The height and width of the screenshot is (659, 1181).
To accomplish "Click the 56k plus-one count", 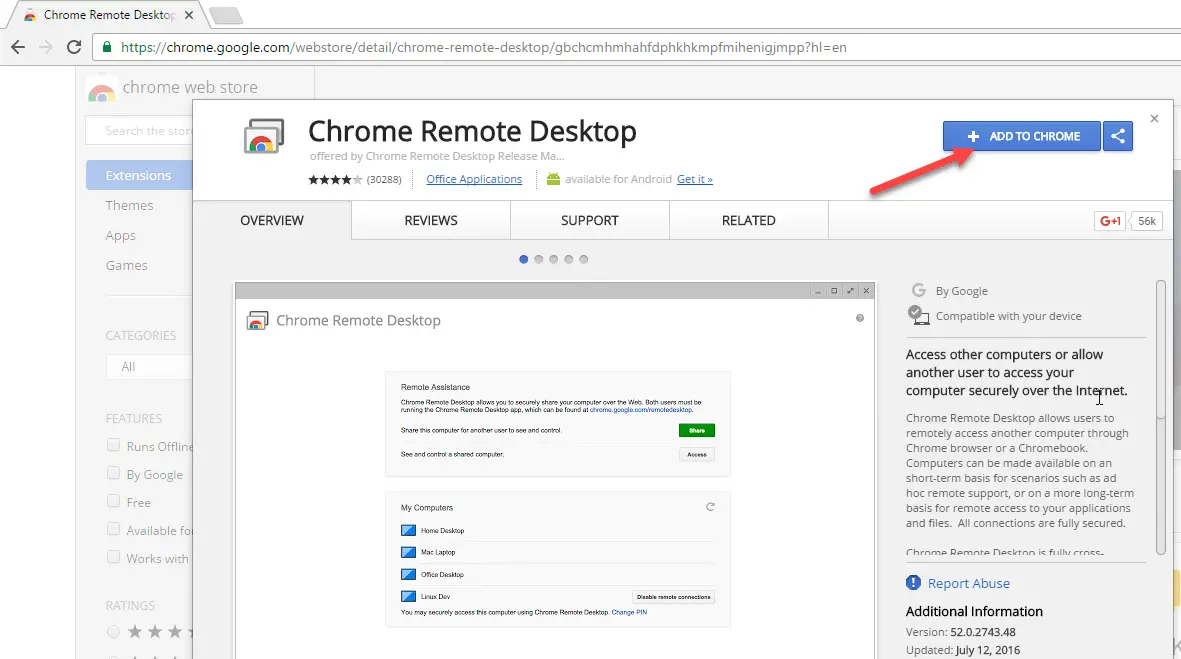I will point(1146,221).
